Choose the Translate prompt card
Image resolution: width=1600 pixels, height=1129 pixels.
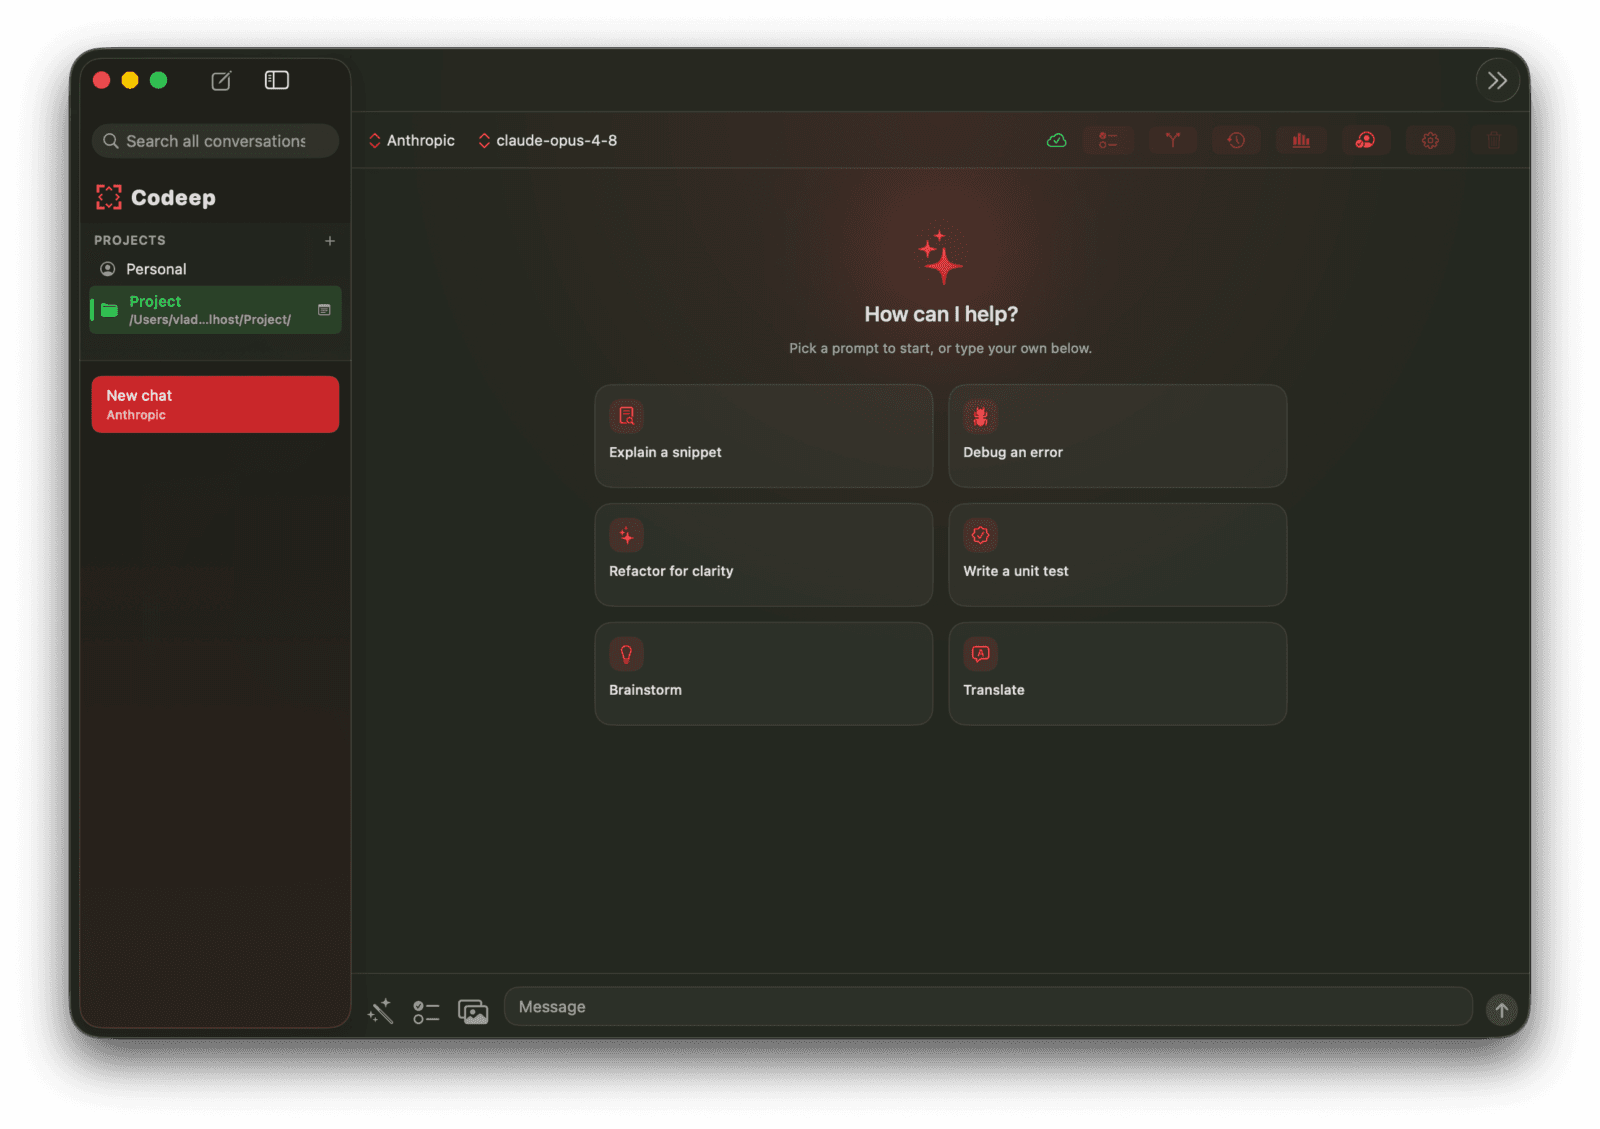(x=1117, y=674)
